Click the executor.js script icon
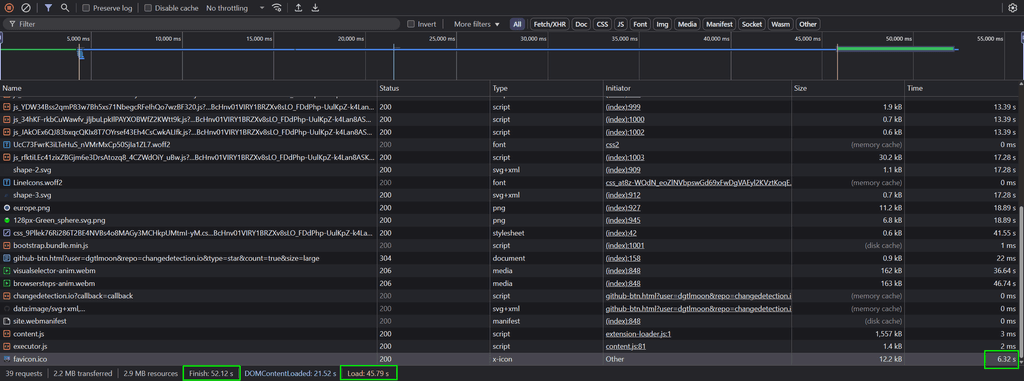The width and height of the screenshot is (1024, 381). tap(7, 346)
